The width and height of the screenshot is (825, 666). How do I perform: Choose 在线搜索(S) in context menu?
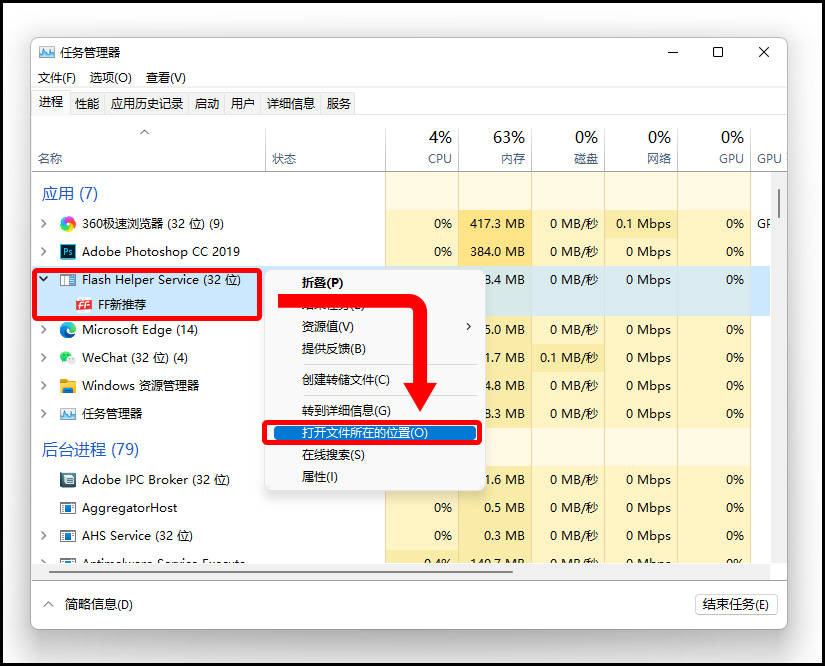[x=375, y=455]
